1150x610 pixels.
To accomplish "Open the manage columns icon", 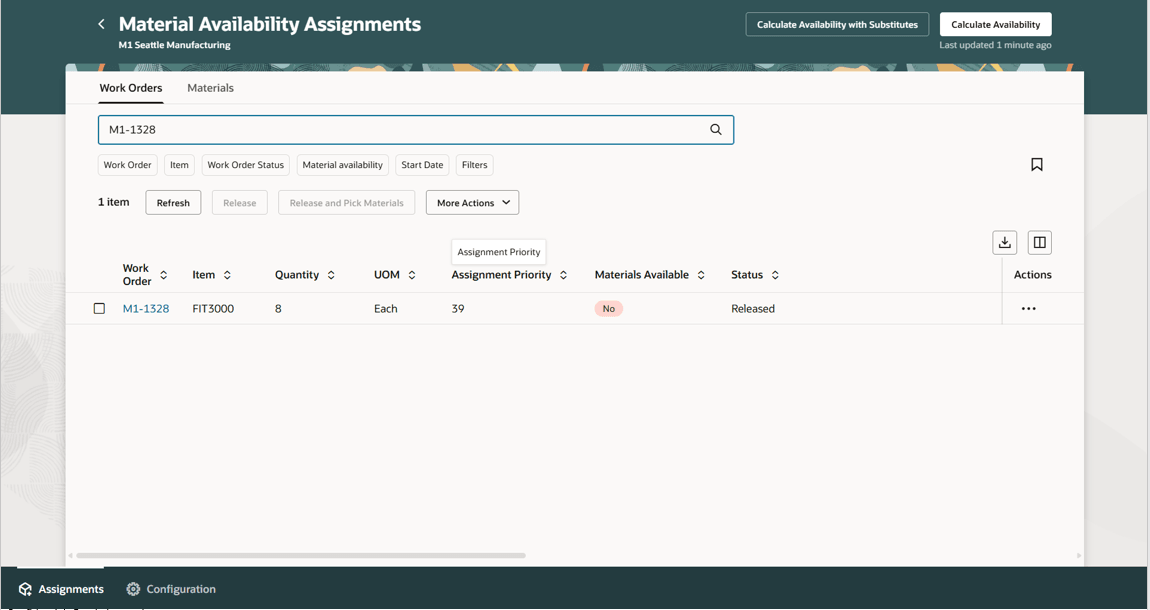I will [1039, 242].
